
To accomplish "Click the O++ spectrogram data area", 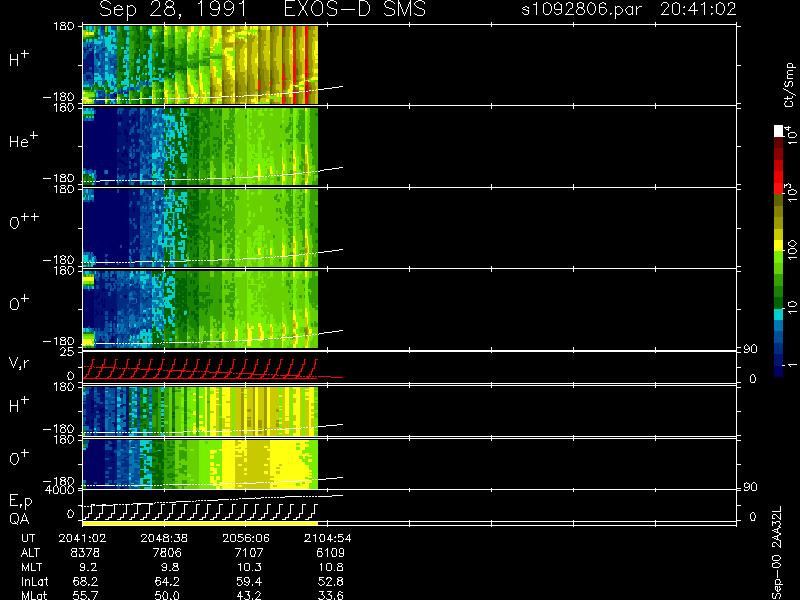I will (200, 228).
